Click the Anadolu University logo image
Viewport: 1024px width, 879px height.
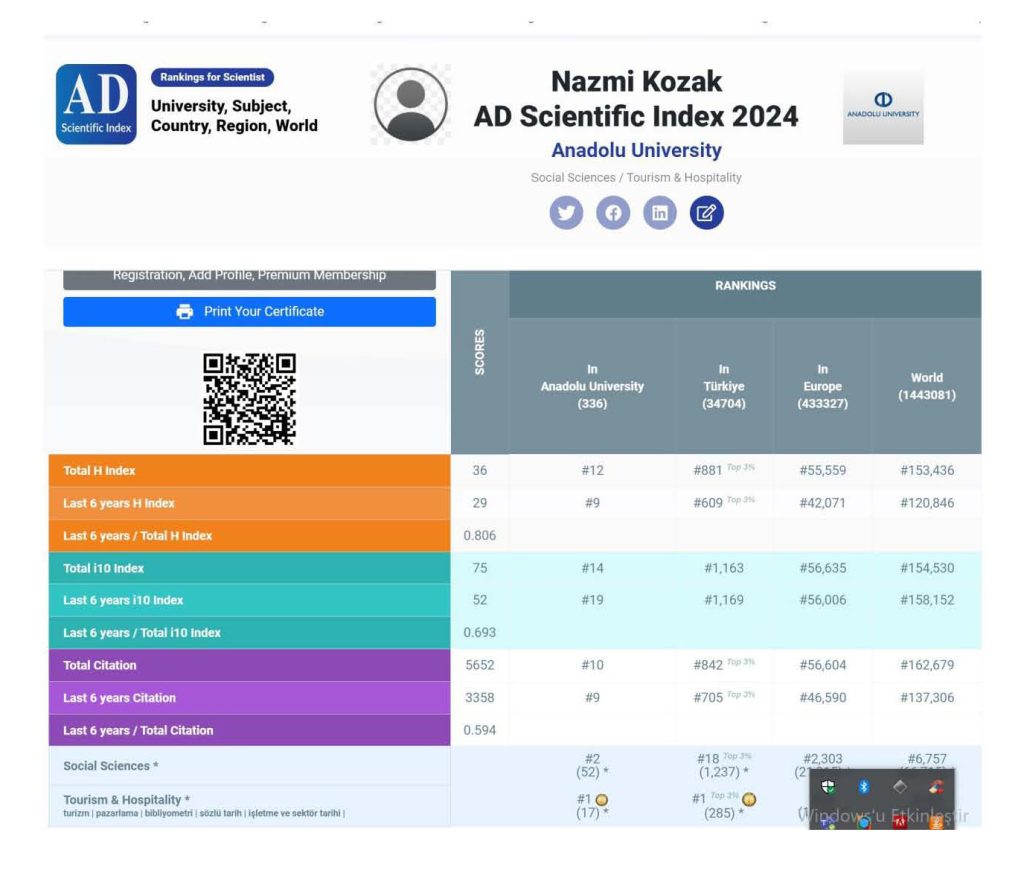[883, 106]
